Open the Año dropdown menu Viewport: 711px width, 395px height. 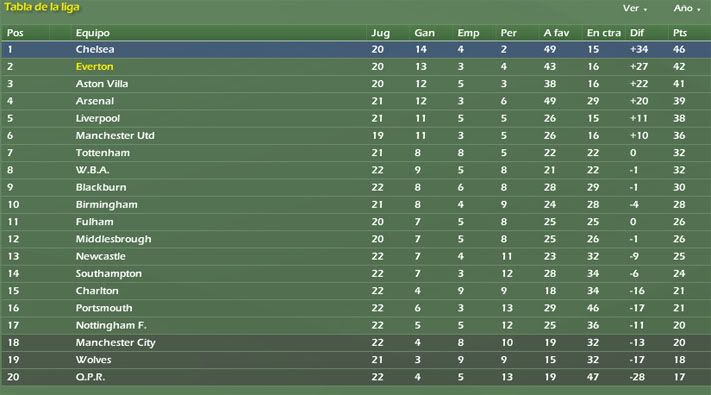tap(687, 8)
